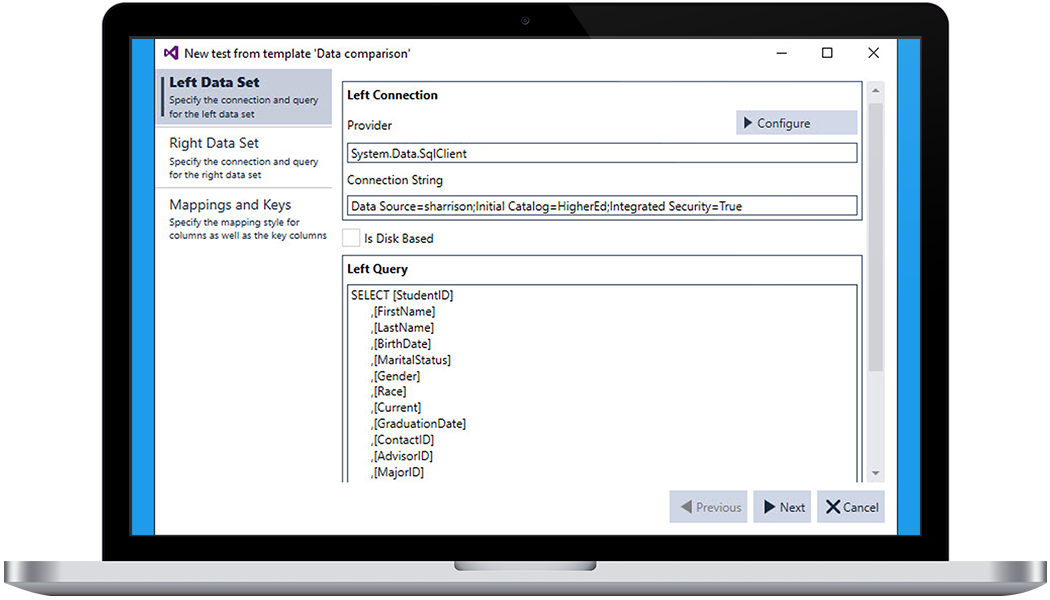Select the ',[MaritalStatus]' query line
Image resolution: width=1050 pixels, height=600 pixels.
pos(410,360)
